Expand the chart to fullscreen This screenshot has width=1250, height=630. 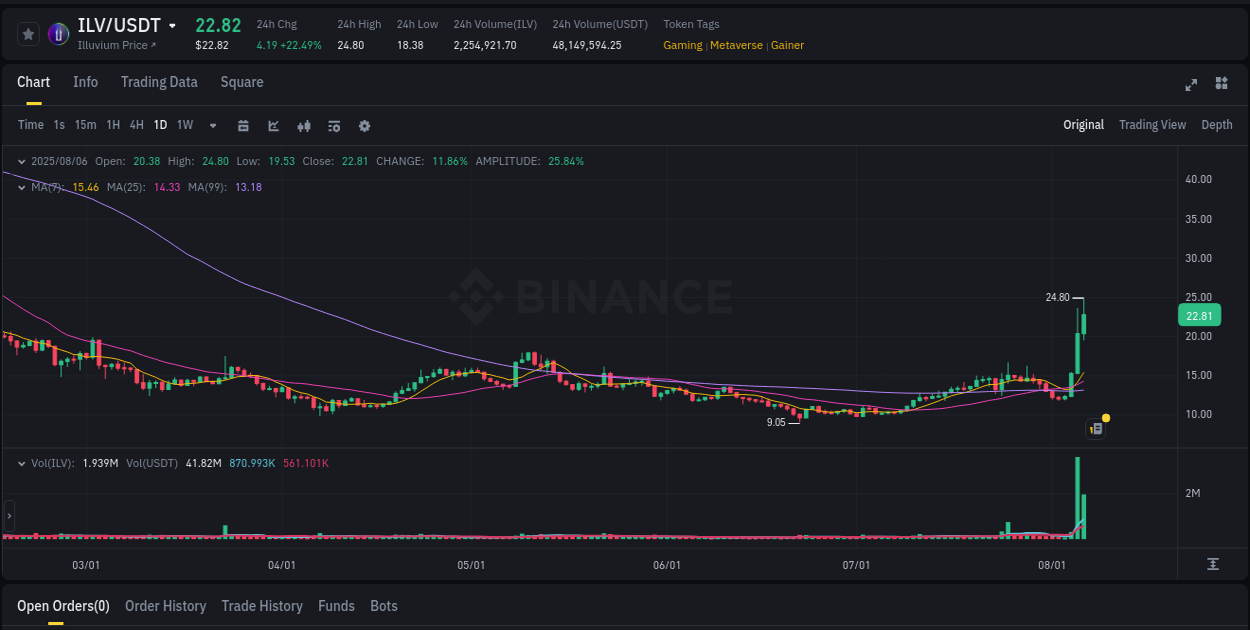[1191, 85]
